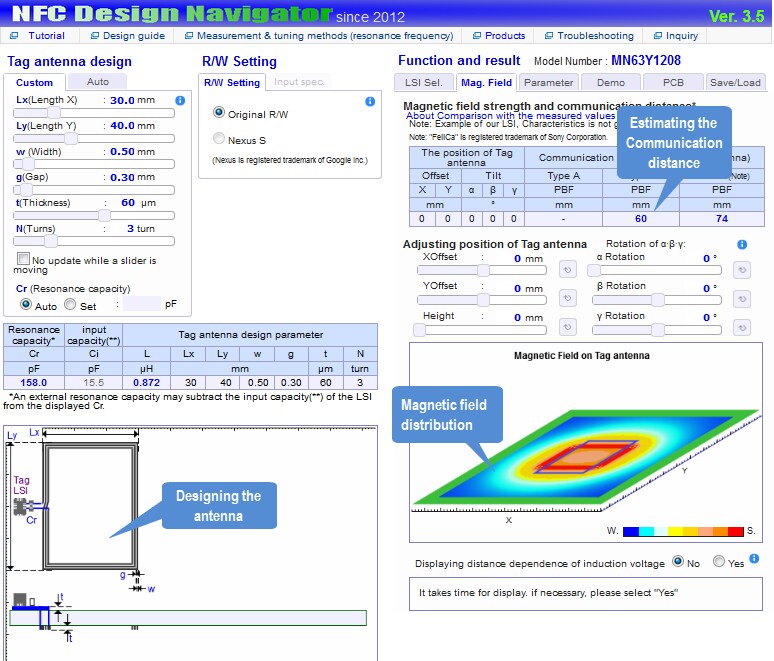Click info icon next to Rotation of α·β·γ
This screenshot has height=661, width=774.
742,244
